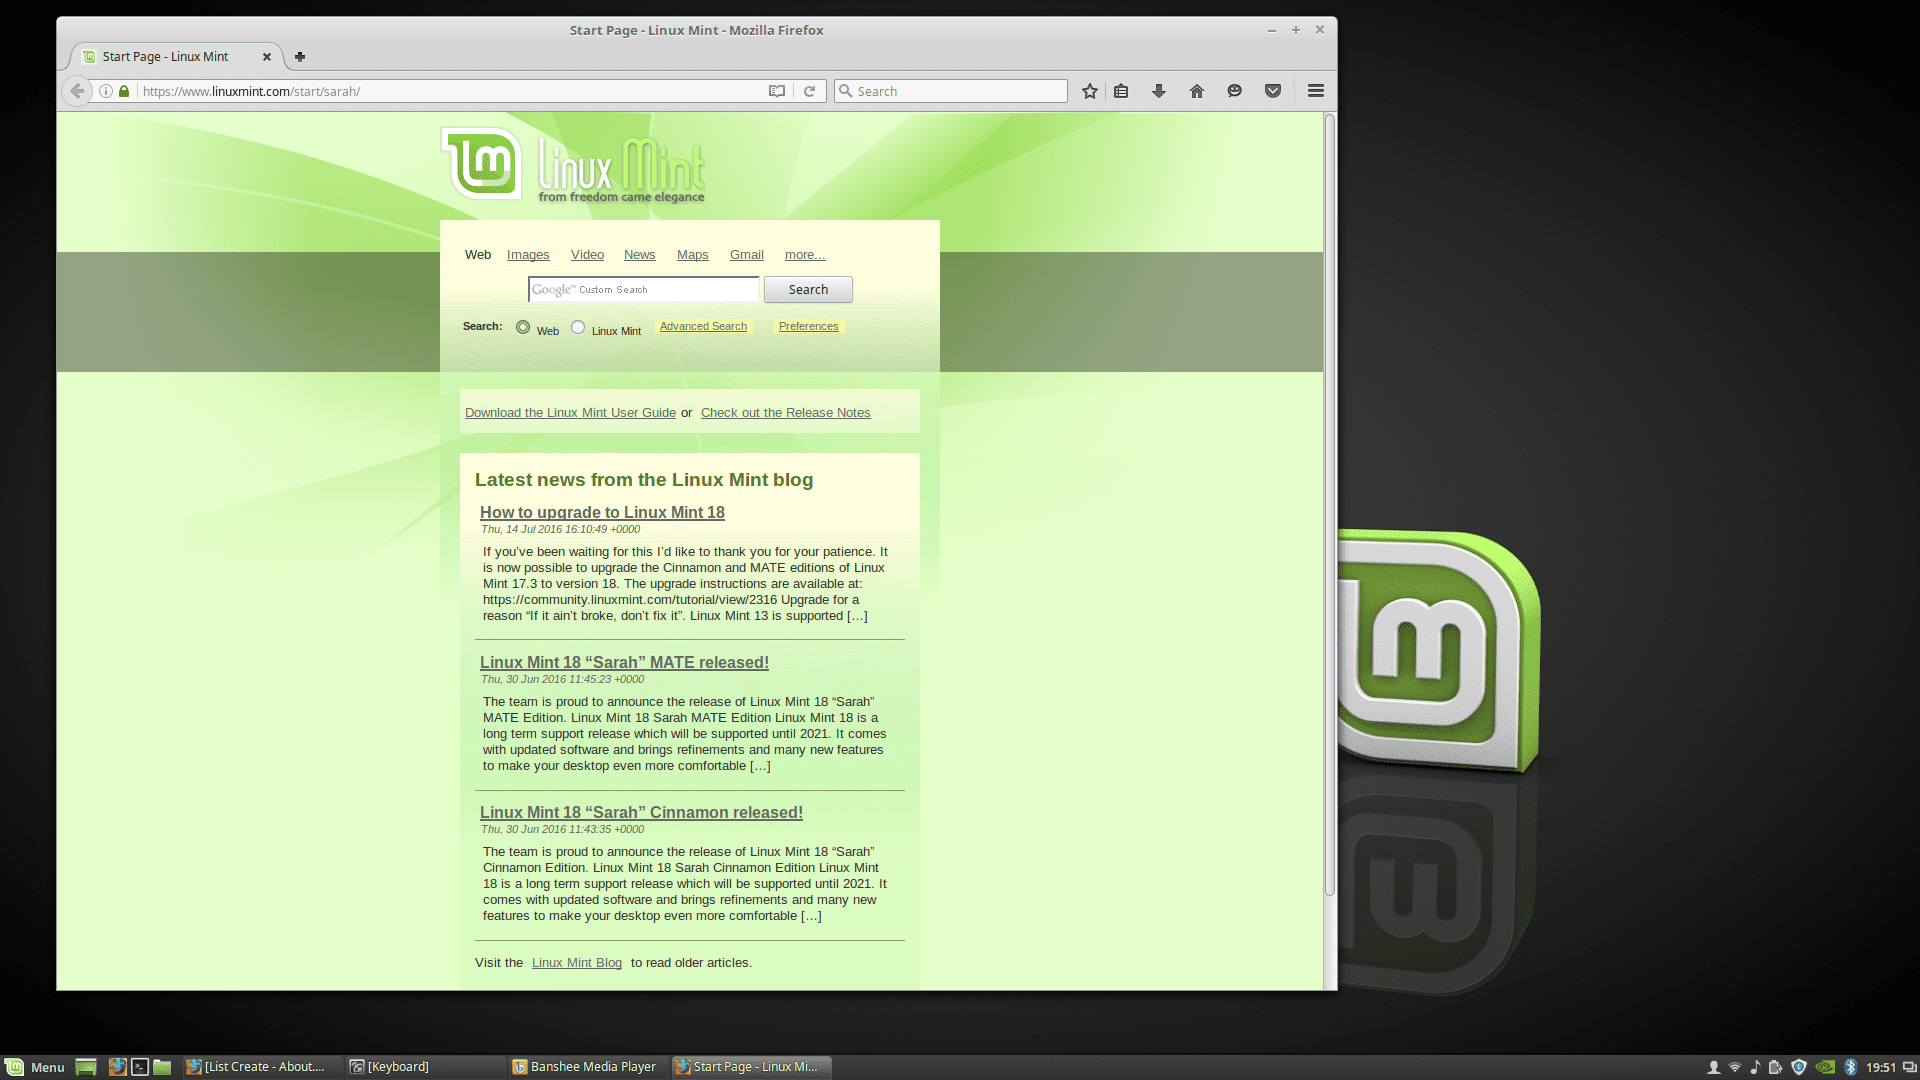
Task: Click the Search button
Action: point(808,289)
